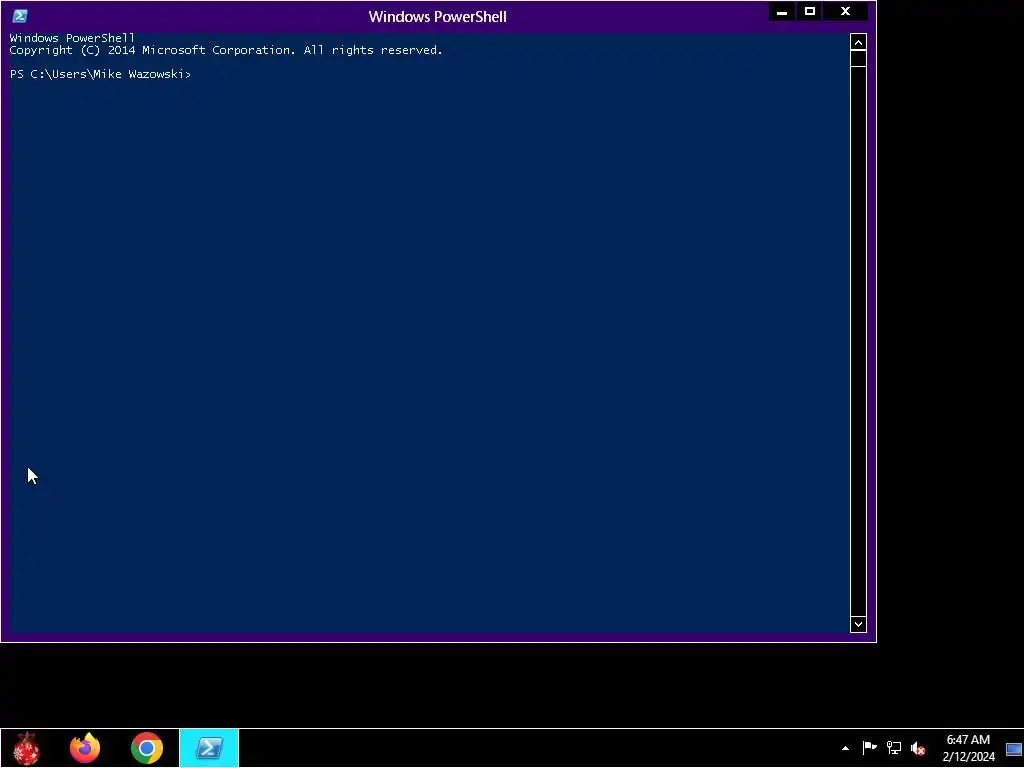Click the Copyright (C) 2014 Microsoft Corporation line
This screenshot has width=1024, height=768.
(226, 50)
